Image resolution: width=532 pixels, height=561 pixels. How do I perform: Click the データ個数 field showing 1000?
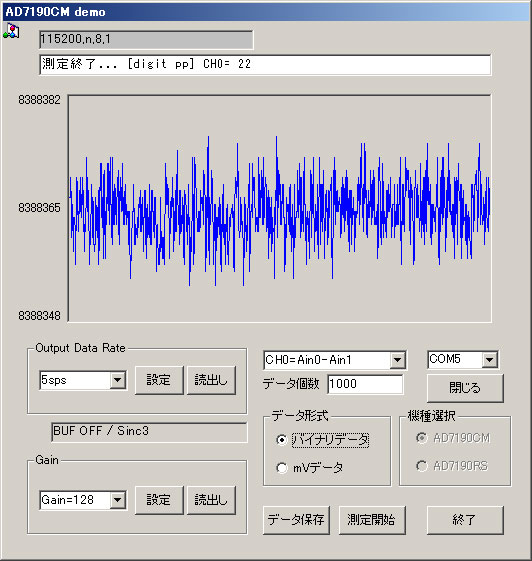[x=365, y=384]
